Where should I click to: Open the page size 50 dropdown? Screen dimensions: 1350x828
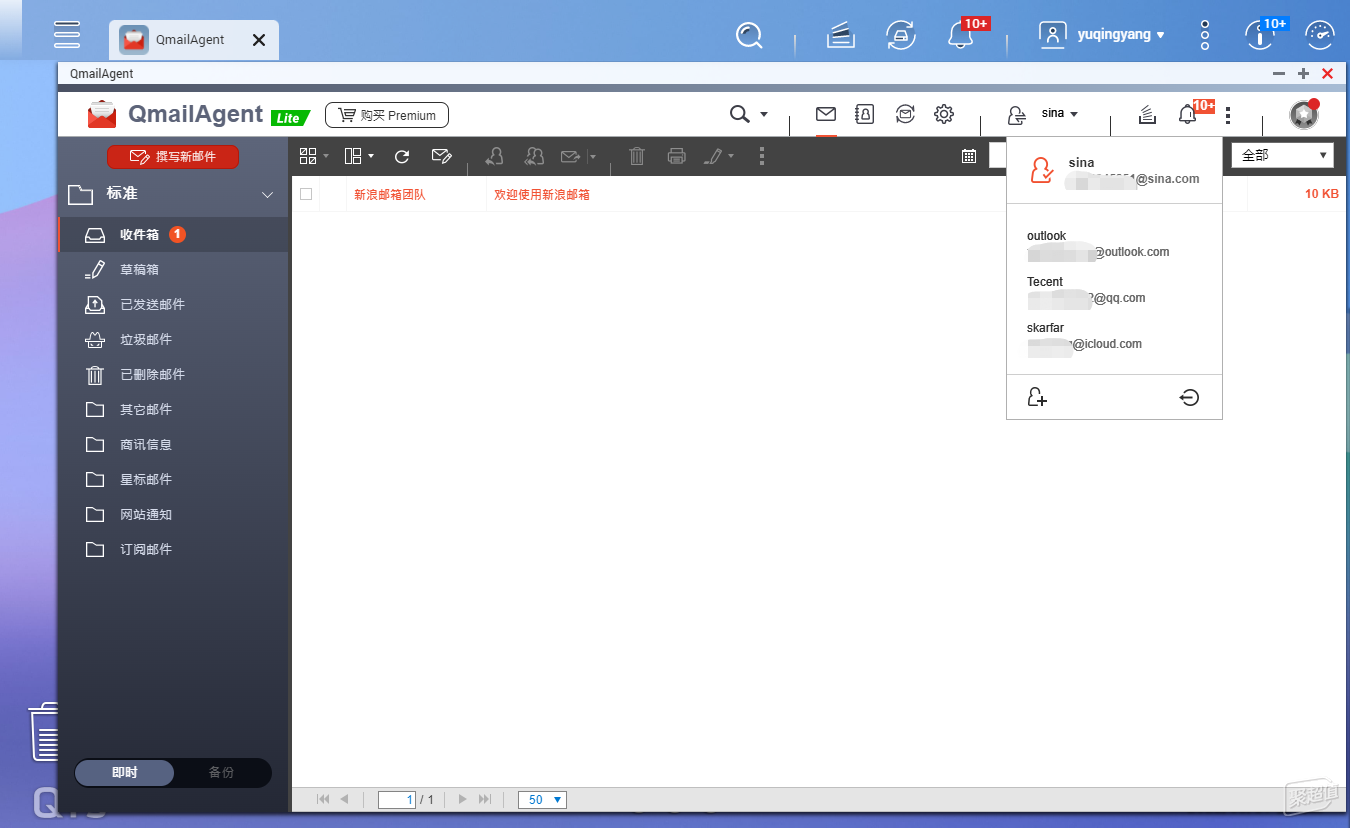542,799
